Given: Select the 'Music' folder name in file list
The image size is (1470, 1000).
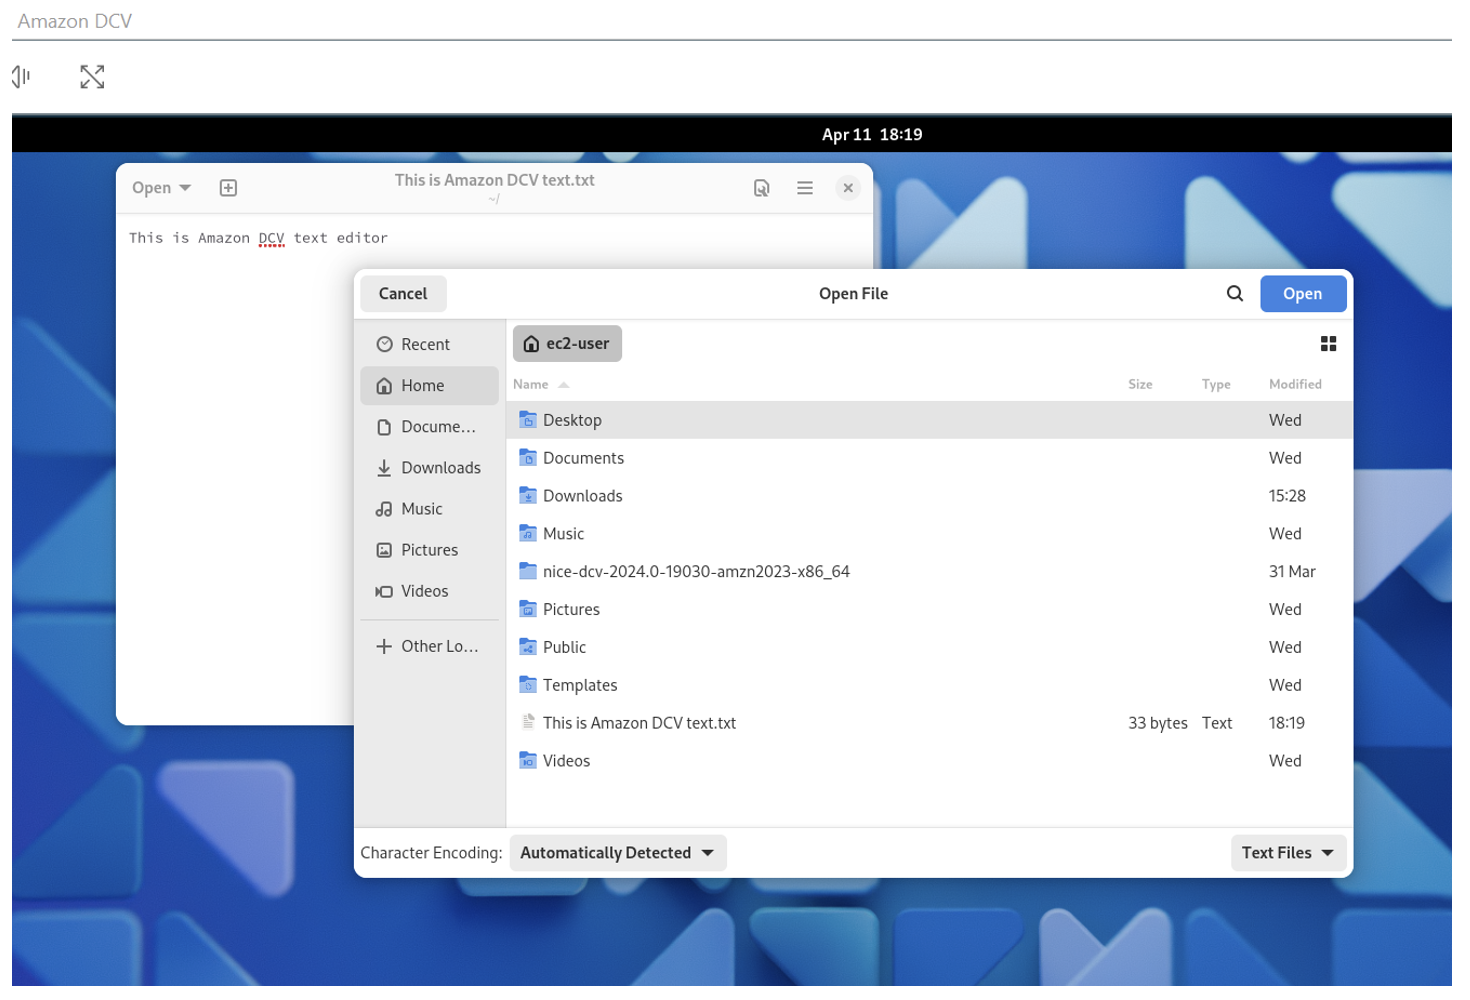Looking at the screenshot, I should [x=564, y=534].
